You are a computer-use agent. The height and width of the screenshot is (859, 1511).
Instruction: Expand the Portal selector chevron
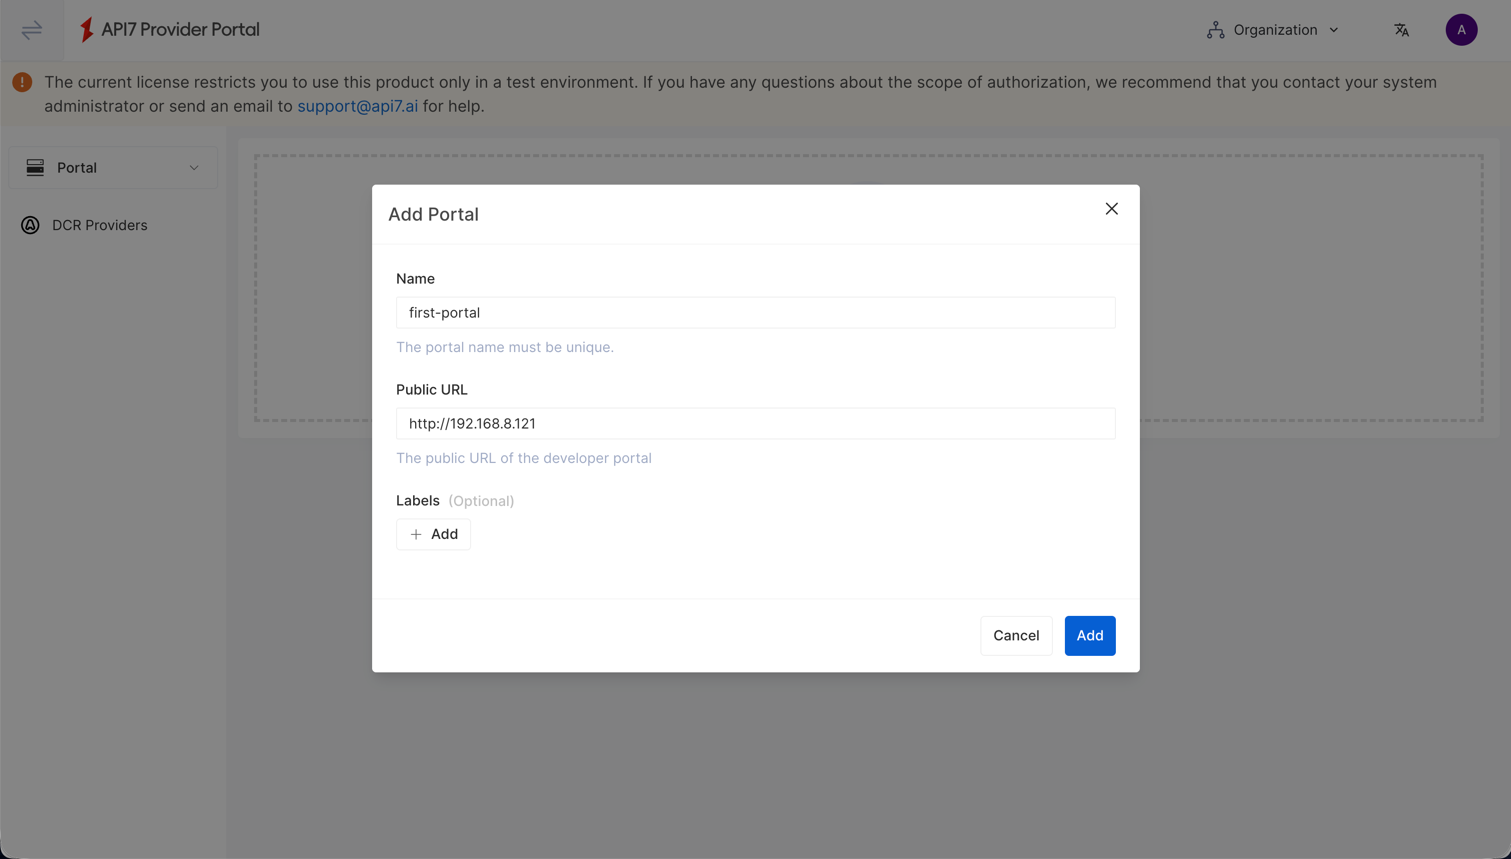pos(194,168)
